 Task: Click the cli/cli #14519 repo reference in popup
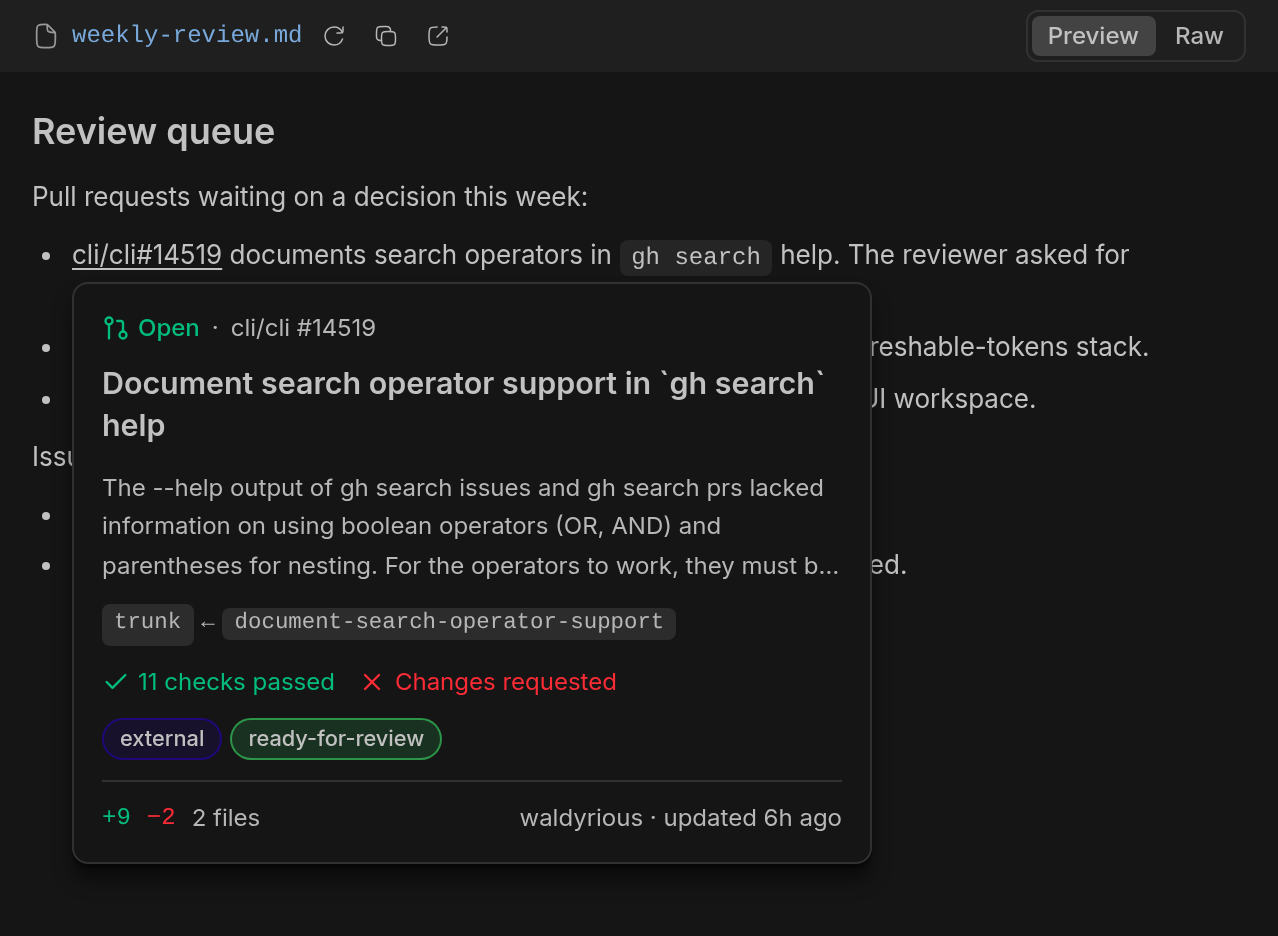[x=303, y=328]
